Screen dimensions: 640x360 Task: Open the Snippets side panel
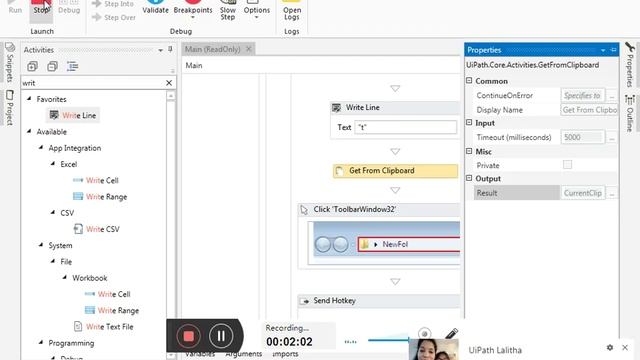click(10, 61)
